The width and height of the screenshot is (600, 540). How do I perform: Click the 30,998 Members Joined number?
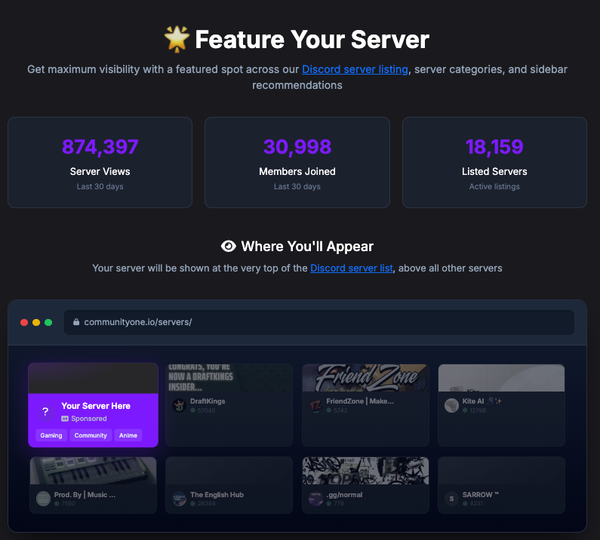297,147
